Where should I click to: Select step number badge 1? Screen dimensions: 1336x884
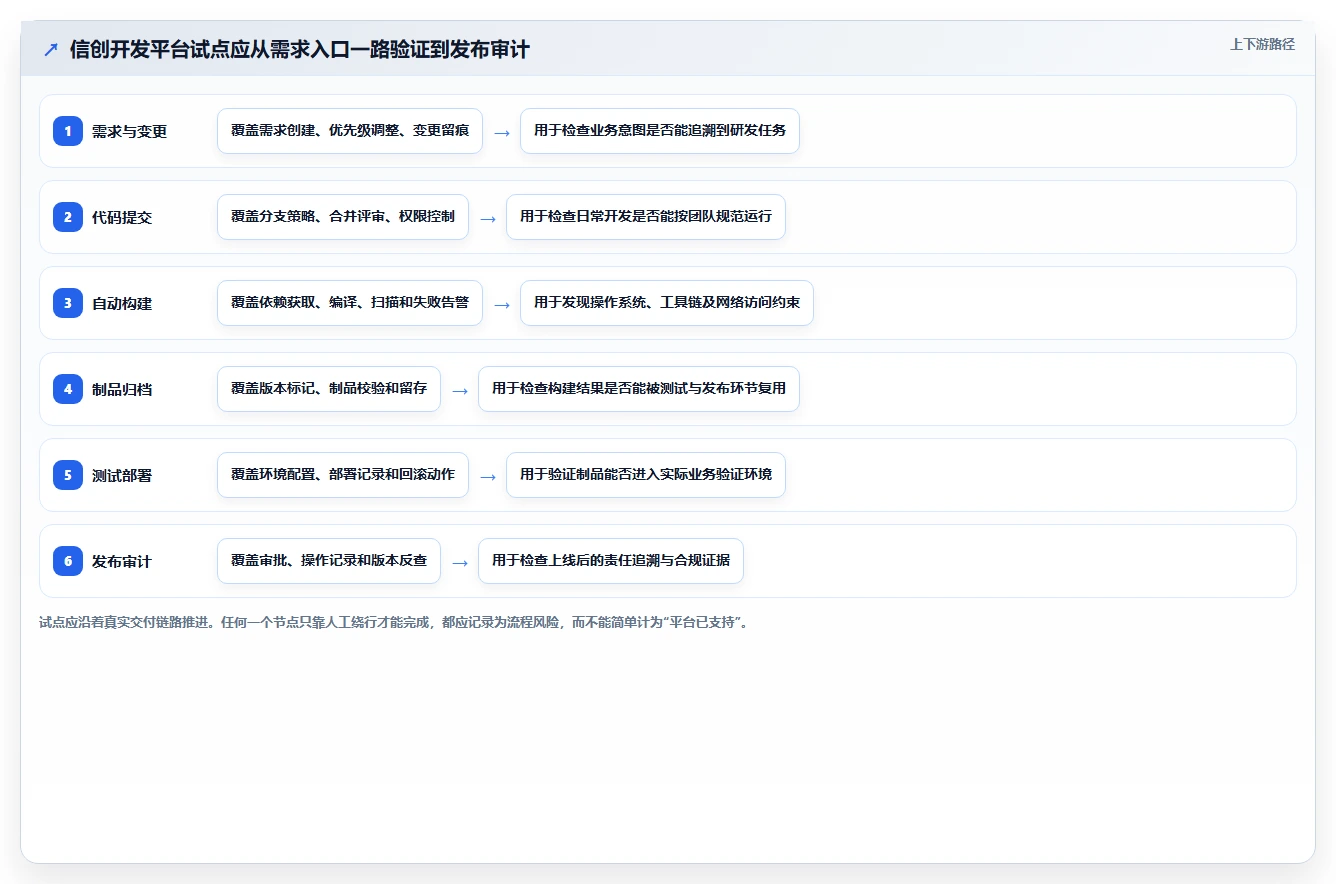tap(68, 131)
